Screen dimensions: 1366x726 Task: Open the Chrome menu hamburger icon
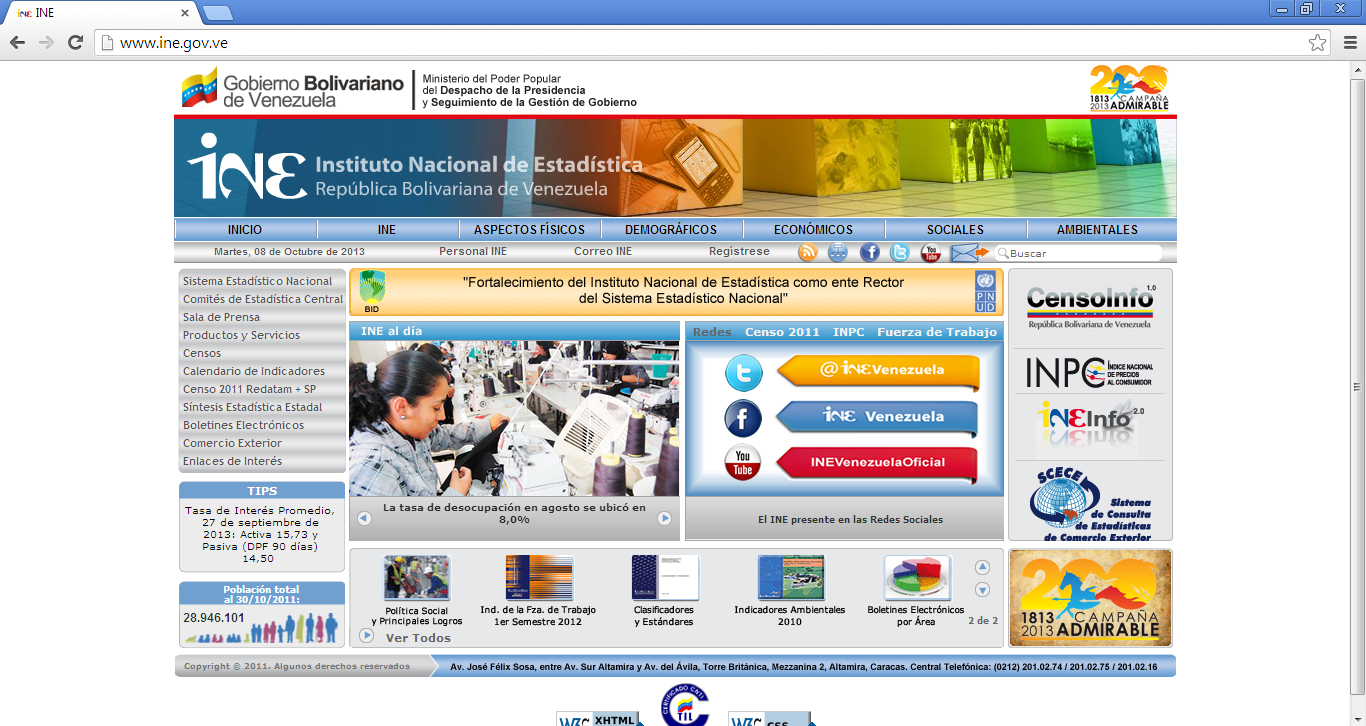pyautogui.click(x=1350, y=43)
